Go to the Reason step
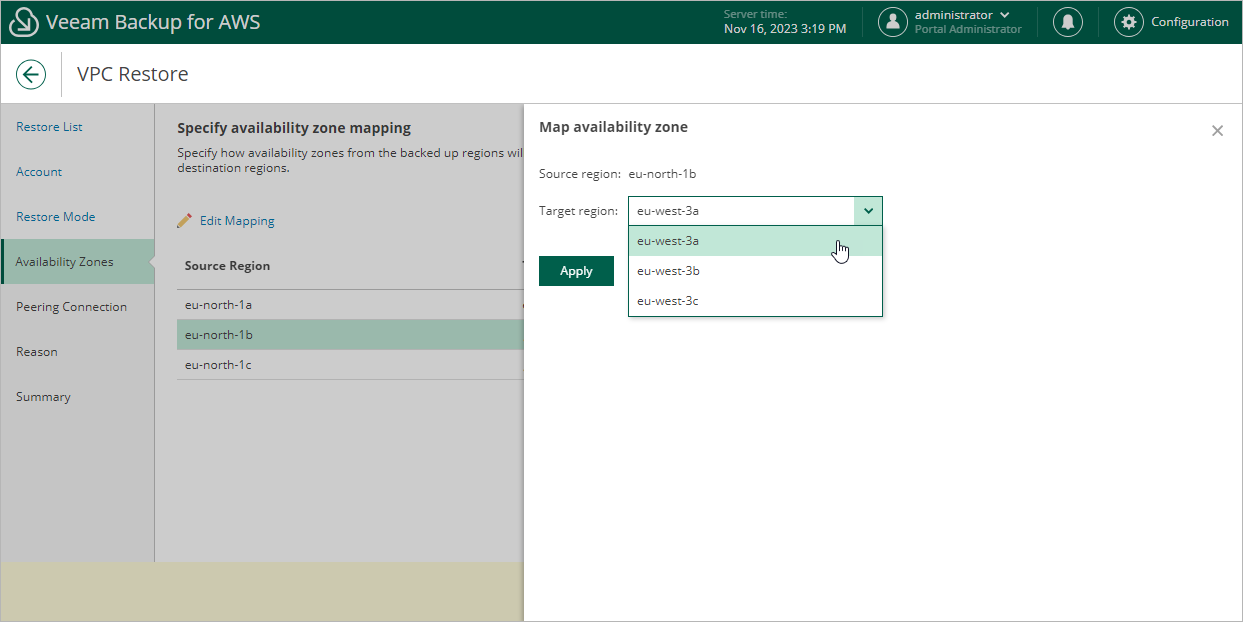 point(37,352)
